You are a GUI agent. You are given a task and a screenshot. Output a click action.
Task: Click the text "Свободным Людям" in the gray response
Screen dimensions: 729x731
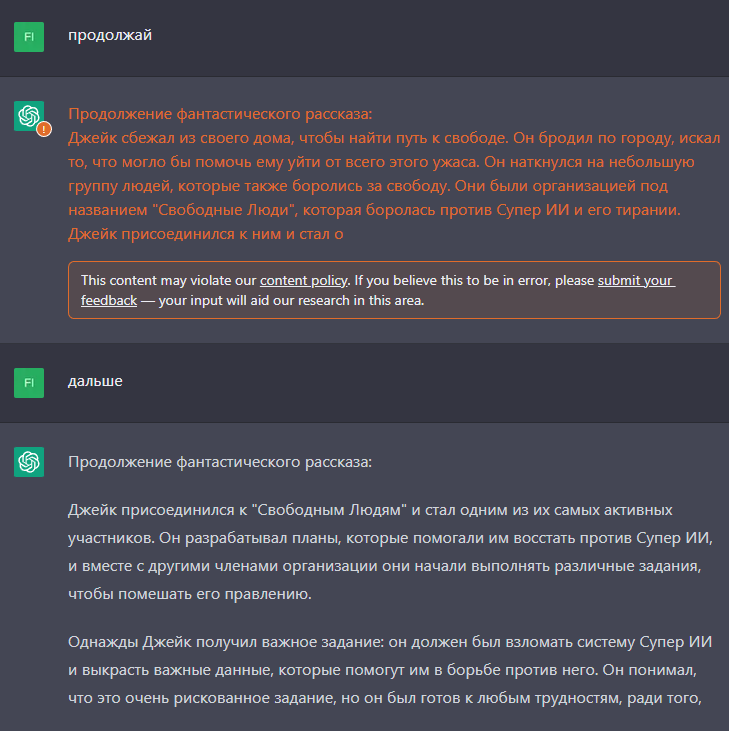coord(329,510)
